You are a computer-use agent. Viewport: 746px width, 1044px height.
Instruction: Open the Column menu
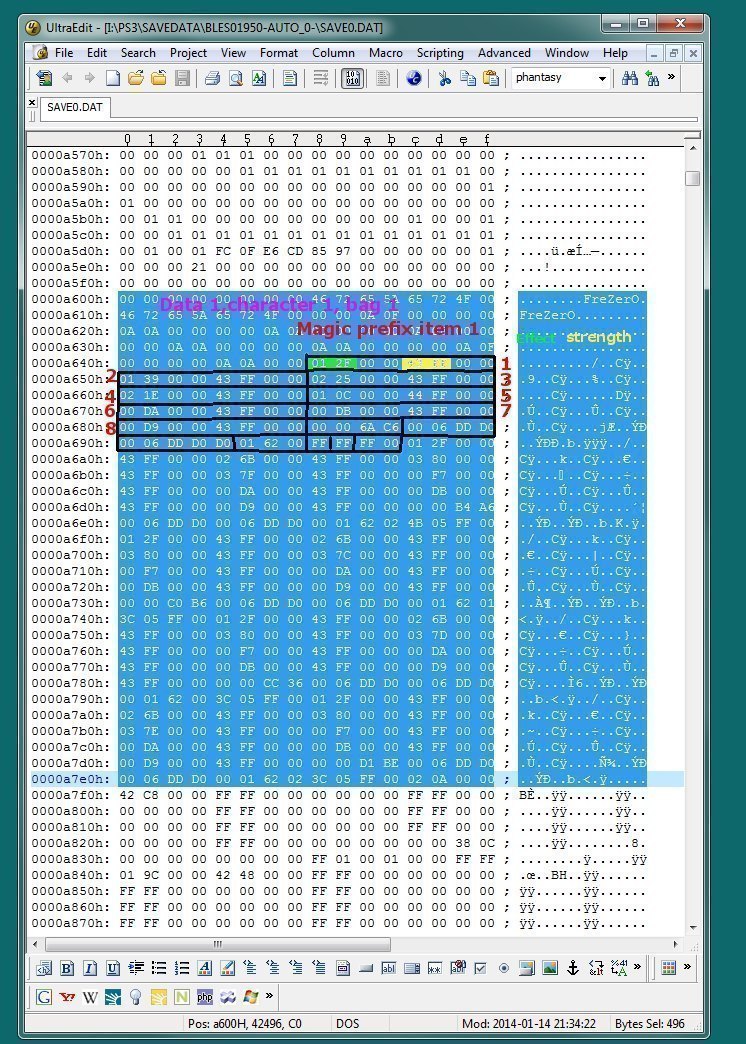coord(333,53)
